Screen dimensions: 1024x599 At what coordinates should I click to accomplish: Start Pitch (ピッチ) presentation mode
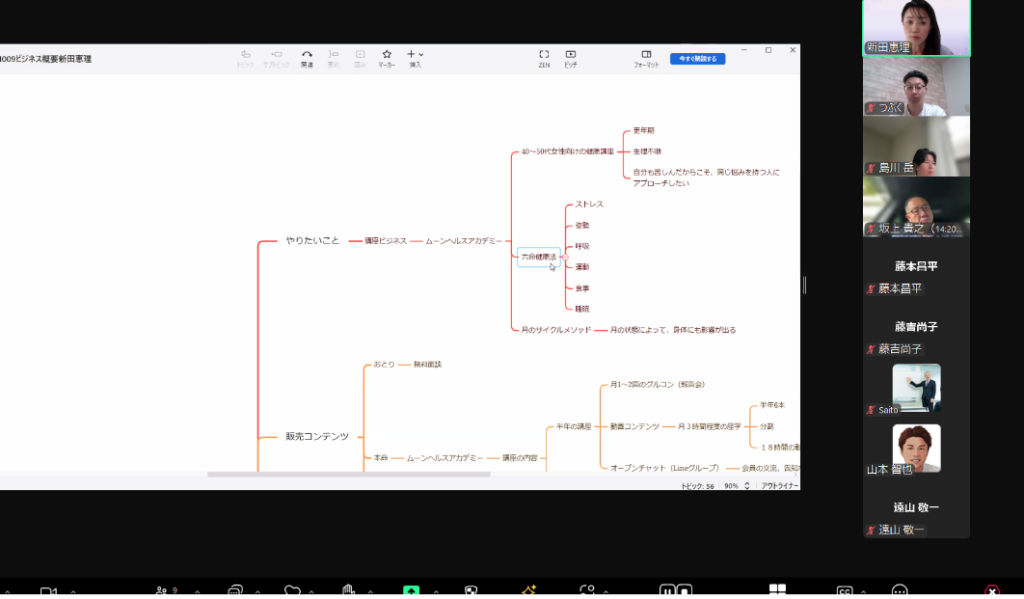pos(570,55)
